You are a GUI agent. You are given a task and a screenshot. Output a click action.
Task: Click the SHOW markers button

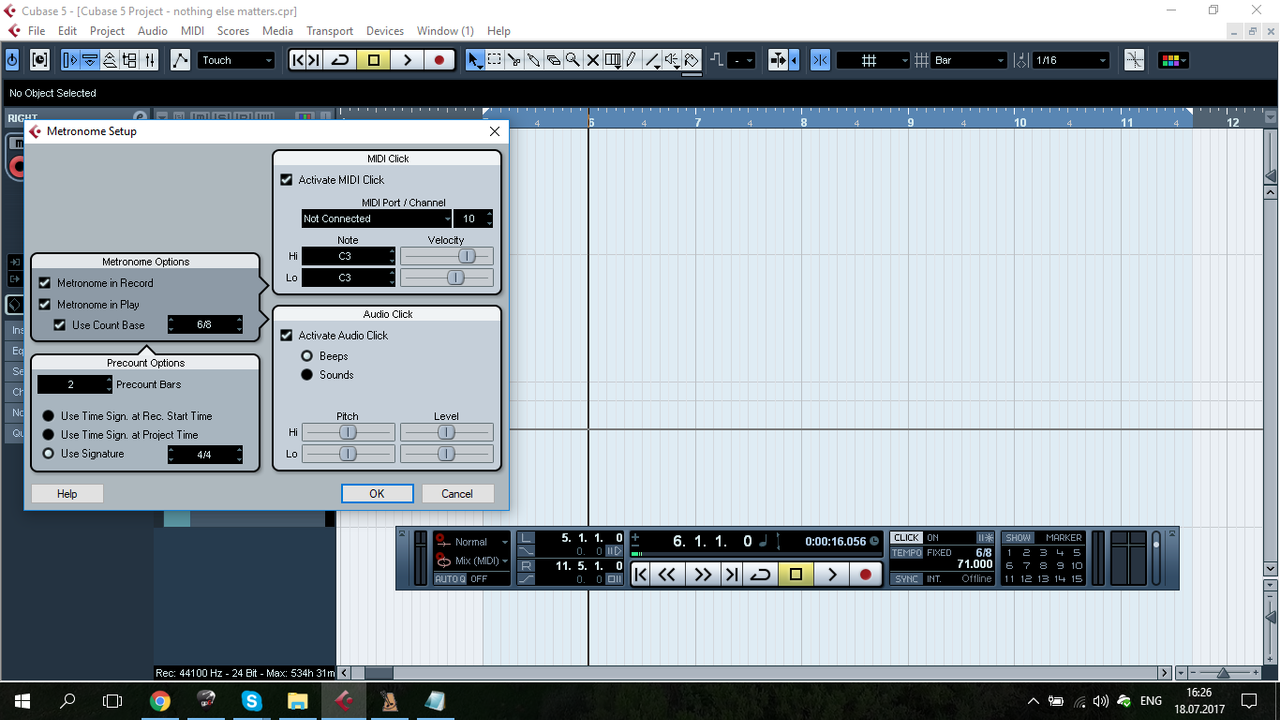pyautogui.click(x=1018, y=538)
